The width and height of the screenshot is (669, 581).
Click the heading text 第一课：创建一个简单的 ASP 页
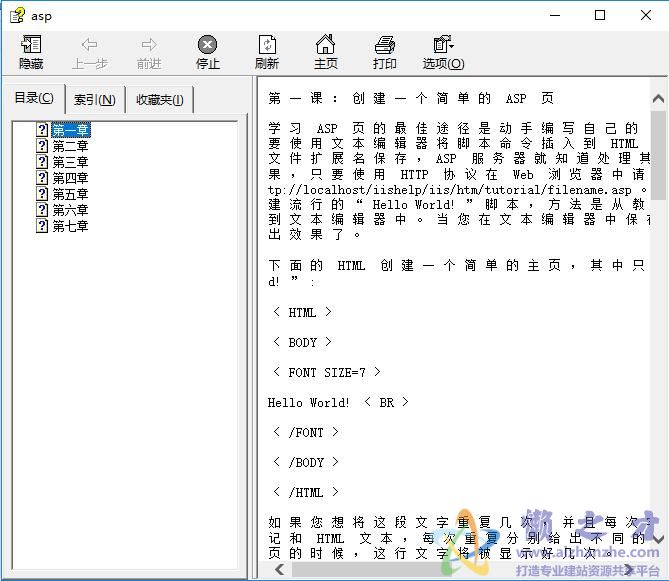click(410, 99)
